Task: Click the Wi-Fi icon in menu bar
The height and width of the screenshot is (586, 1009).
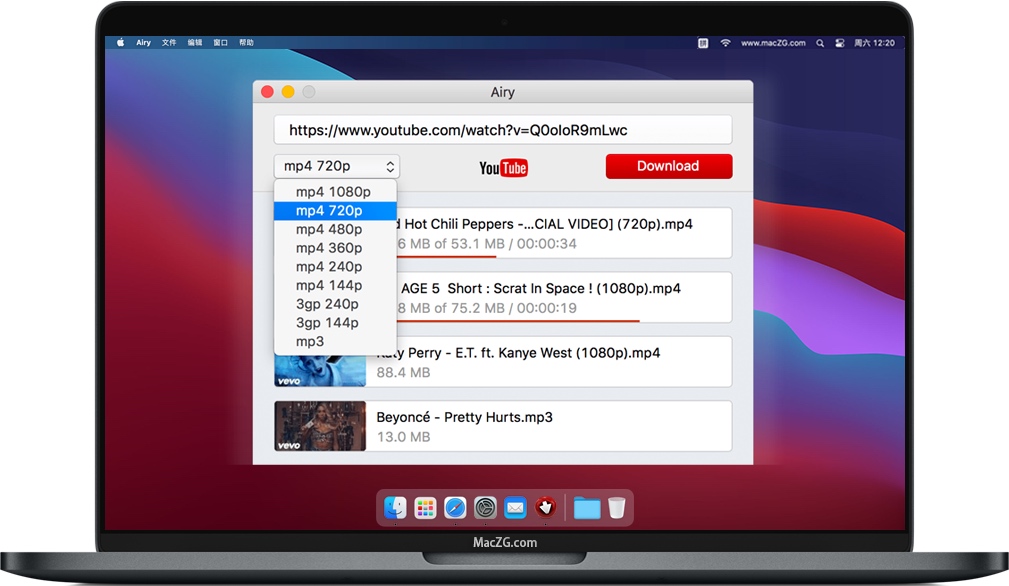Action: pyautogui.click(x=727, y=43)
